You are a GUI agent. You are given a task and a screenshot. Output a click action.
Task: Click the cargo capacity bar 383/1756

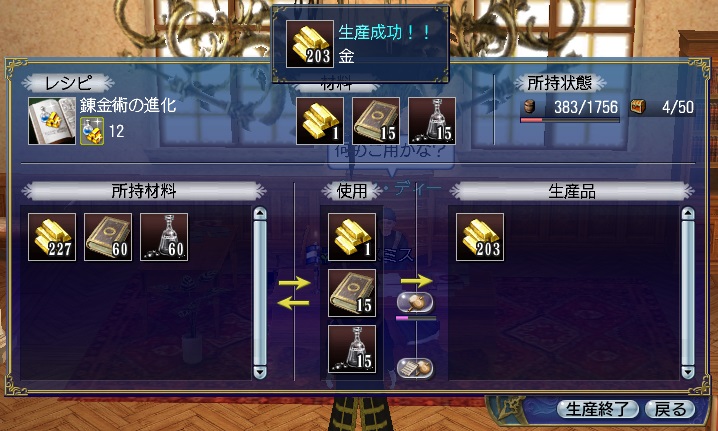(x=570, y=110)
